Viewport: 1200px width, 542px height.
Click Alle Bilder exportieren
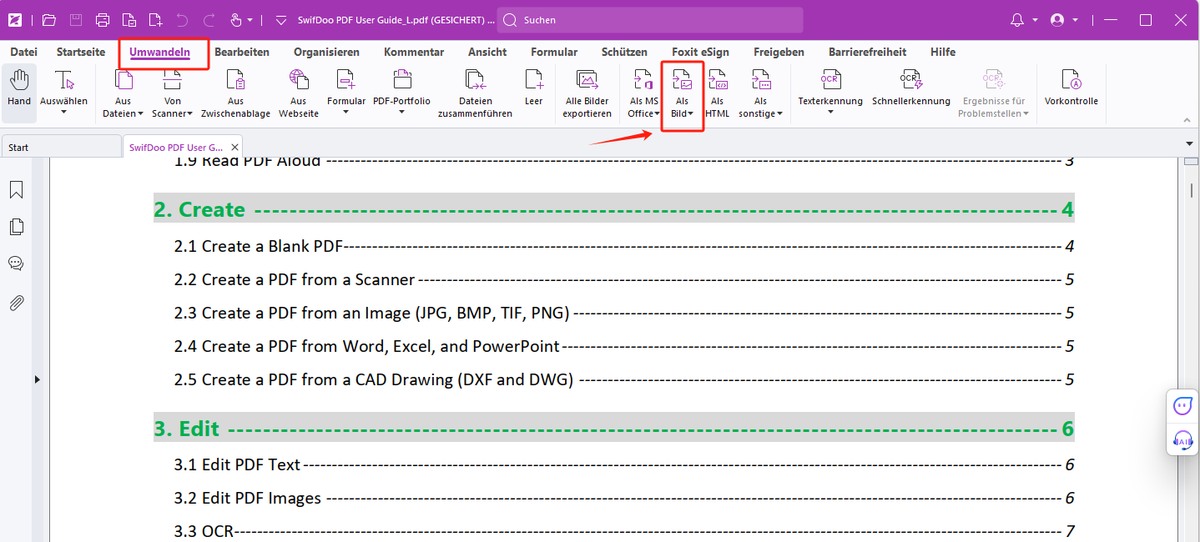point(587,95)
